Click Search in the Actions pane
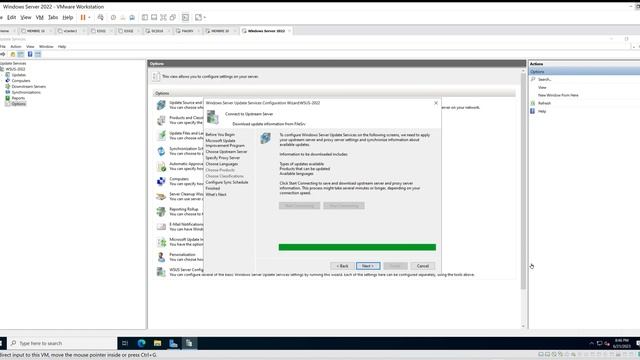The width and height of the screenshot is (640, 360). click(x=544, y=79)
